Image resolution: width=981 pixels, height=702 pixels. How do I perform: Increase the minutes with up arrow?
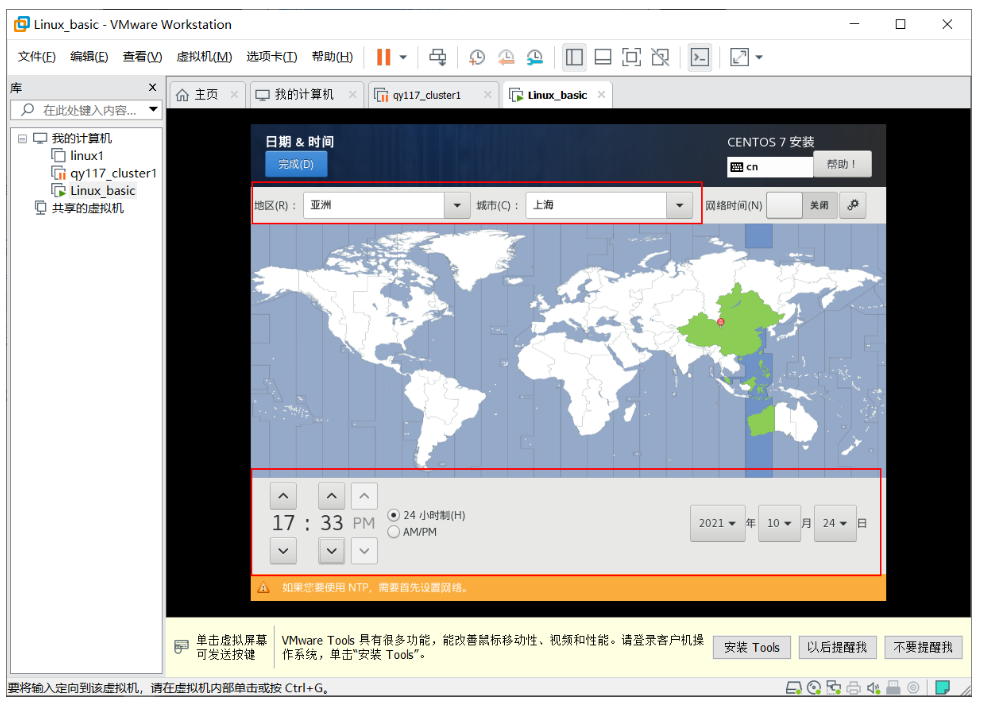(332, 496)
